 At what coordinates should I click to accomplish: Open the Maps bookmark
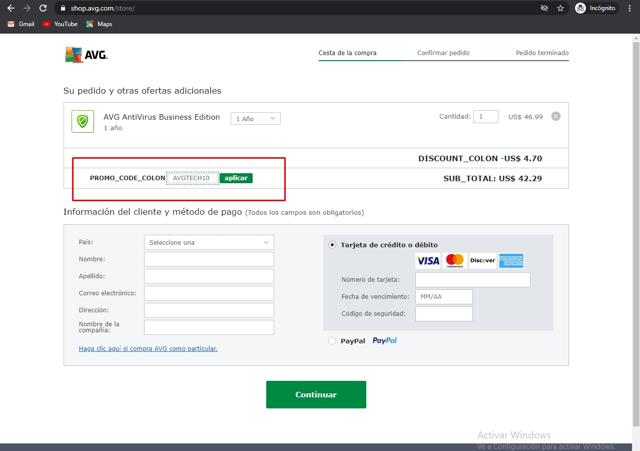tap(99, 24)
